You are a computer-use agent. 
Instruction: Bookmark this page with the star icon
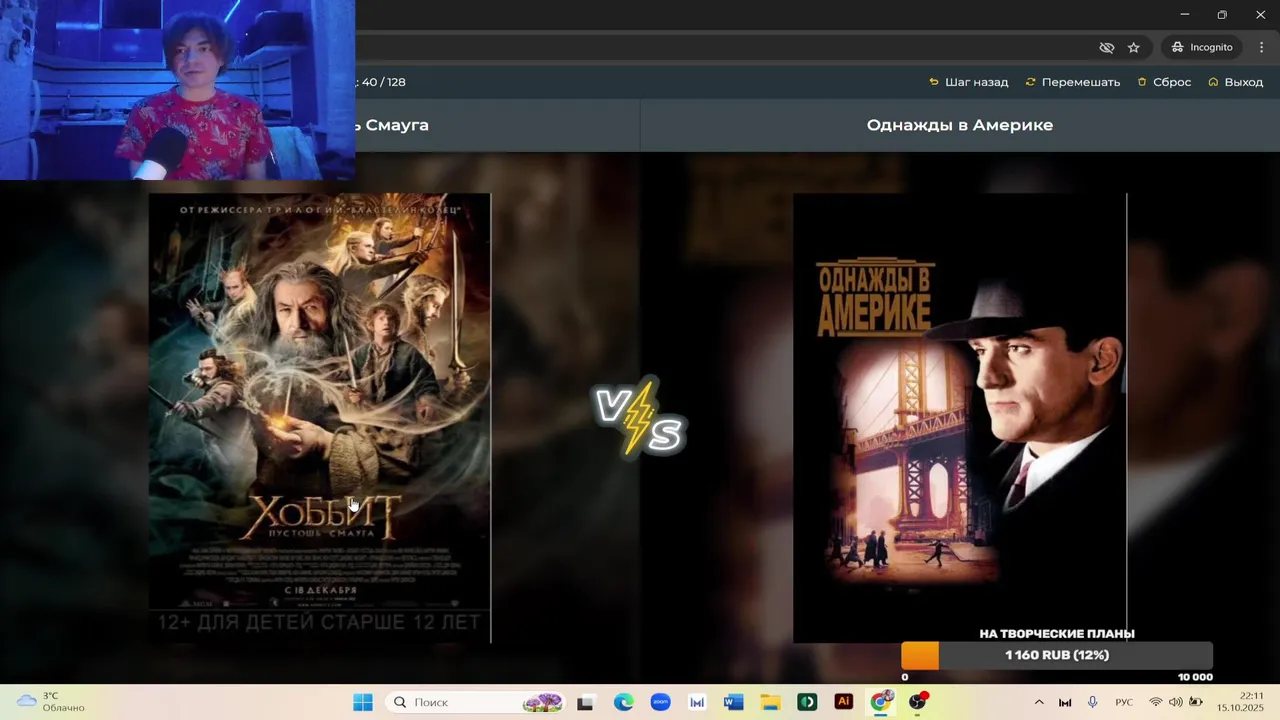1133,47
